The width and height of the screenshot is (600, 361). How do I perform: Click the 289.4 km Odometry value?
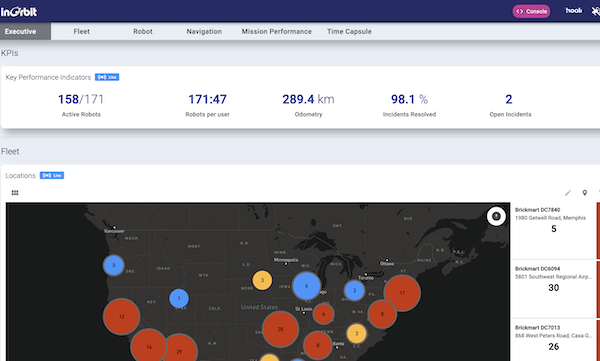coord(308,100)
